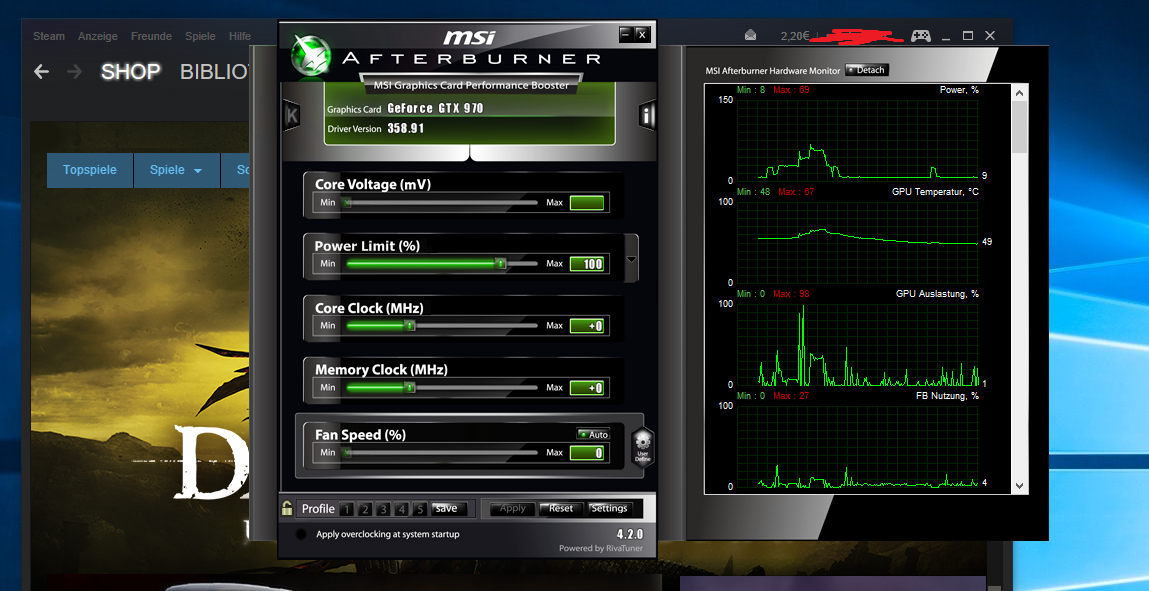Click the BIBLIOTHEK tab in Steam
This screenshot has height=591, width=1149.
pyautogui.click(x=215, y=72)
